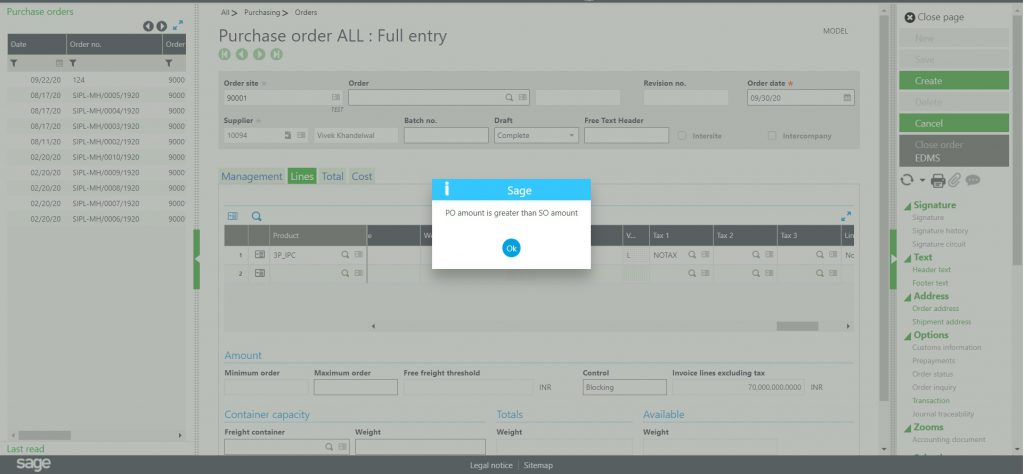1024x474 pixels.
Task: Open Order field search magnifier
Action: [x=509, y=97]
